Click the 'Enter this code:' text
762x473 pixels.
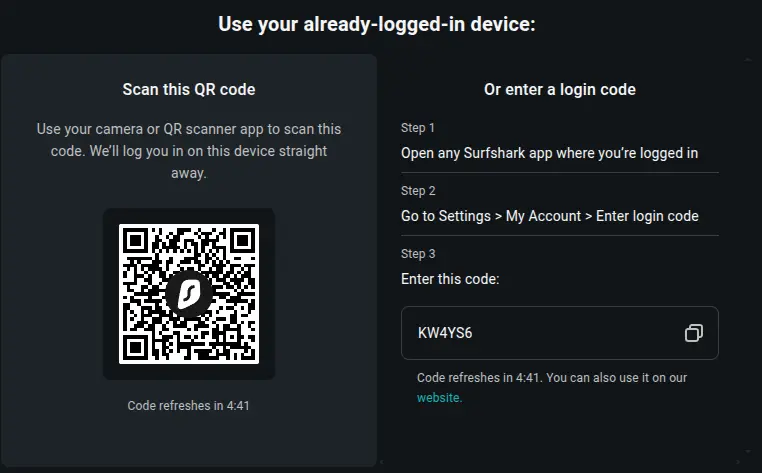(450, 279)
